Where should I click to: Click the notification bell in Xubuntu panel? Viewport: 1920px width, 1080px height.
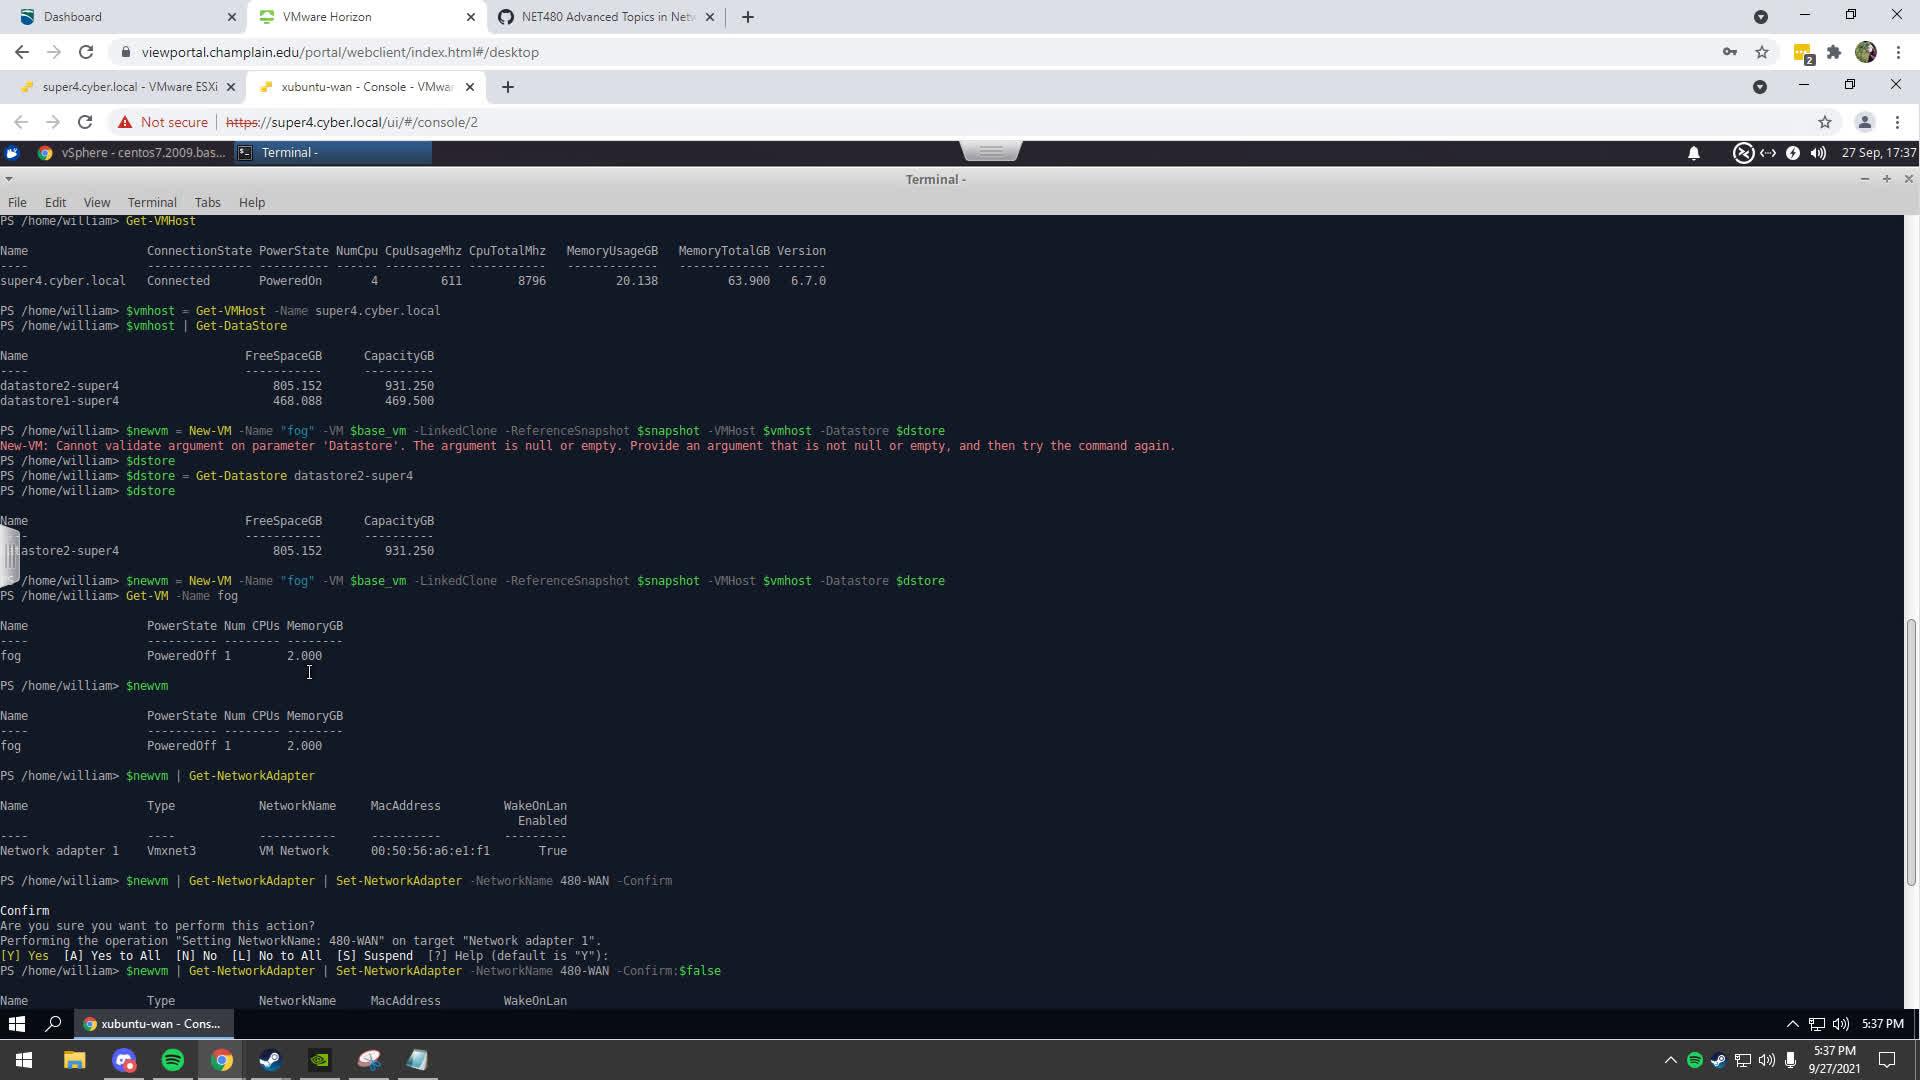tap(1693, 153)
